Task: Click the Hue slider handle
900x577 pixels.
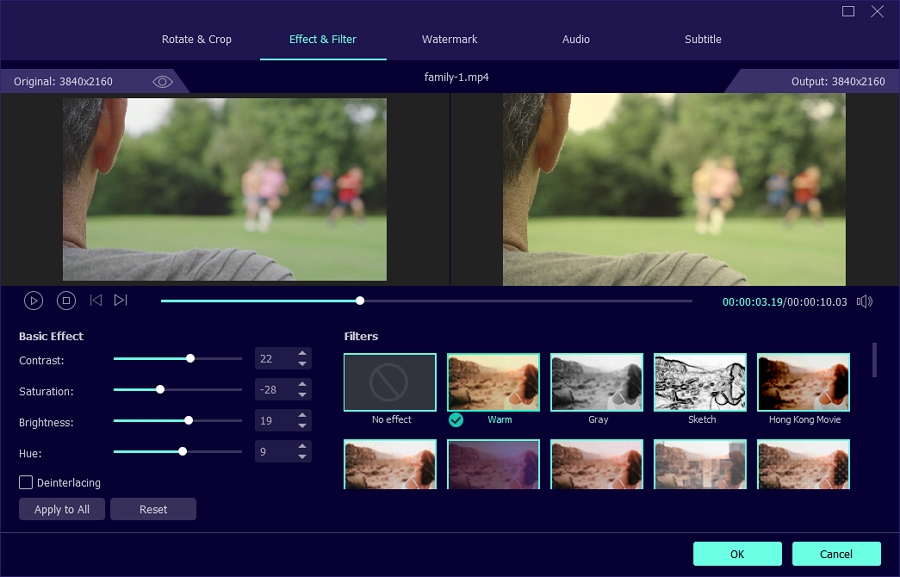Action: (183, 451)
